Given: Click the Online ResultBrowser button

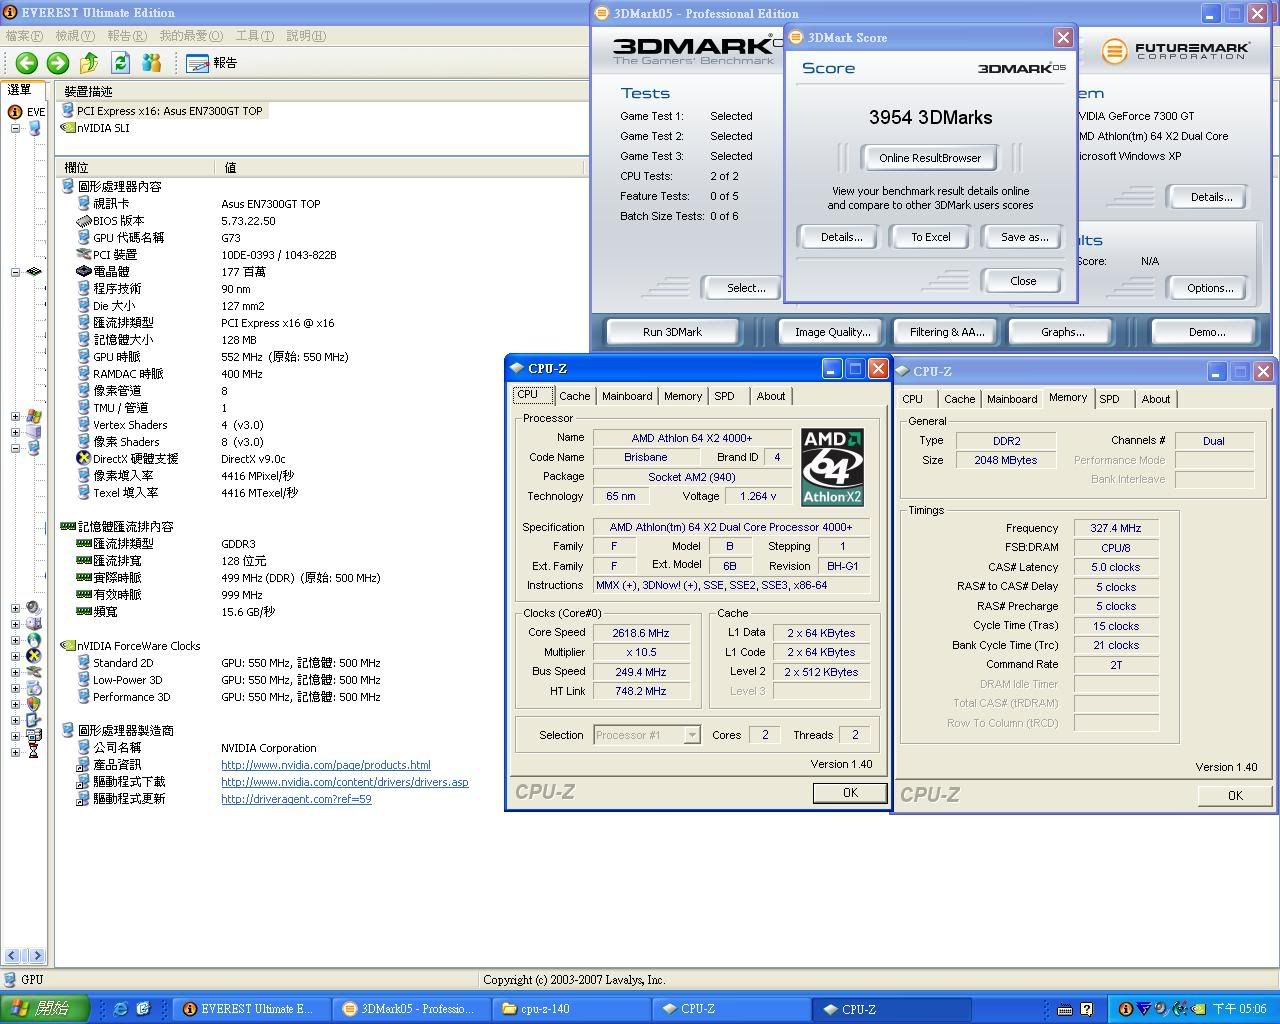Looking at the screenshot, I should click(x=929, y=158).
